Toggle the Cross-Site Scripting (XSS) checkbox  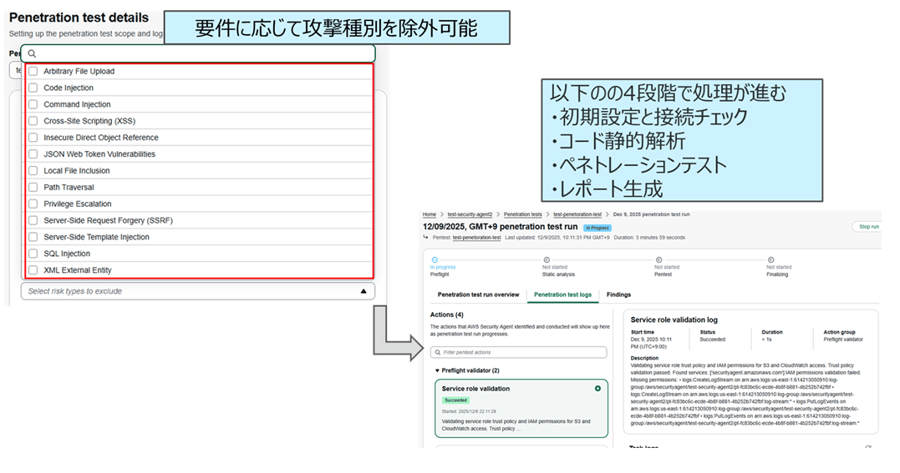coord(34,121)
